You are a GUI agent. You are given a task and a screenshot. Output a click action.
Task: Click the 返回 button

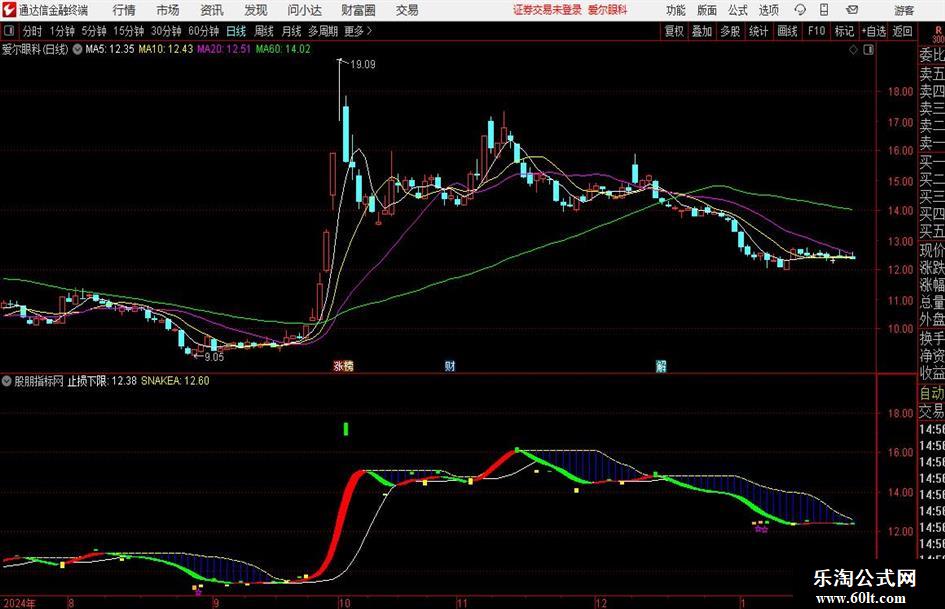click(x=902, y=31)
